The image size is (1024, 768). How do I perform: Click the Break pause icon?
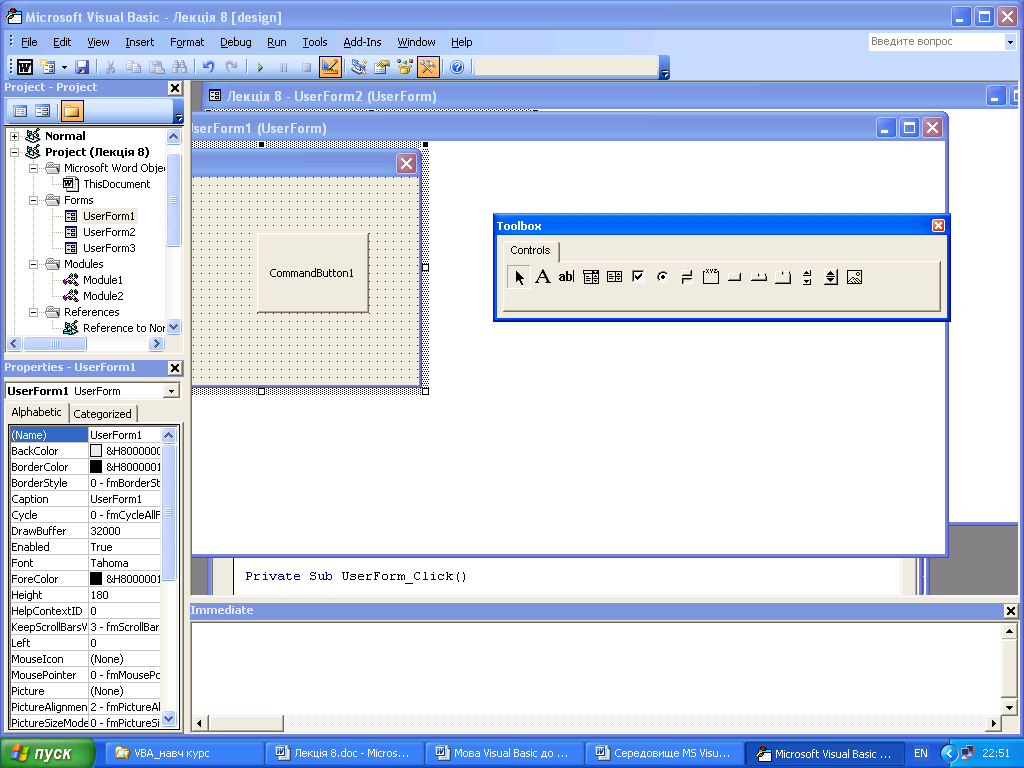coord(283,67)
